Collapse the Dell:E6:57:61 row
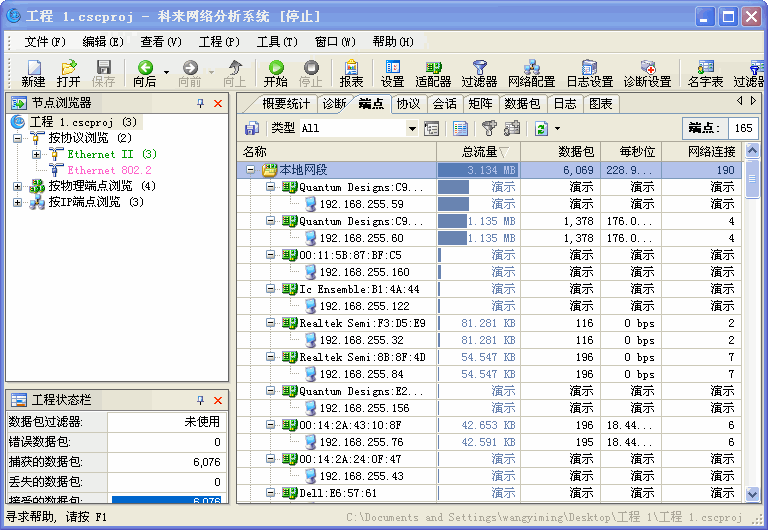Screen dimensions: 768x530 tap(270, 493)
